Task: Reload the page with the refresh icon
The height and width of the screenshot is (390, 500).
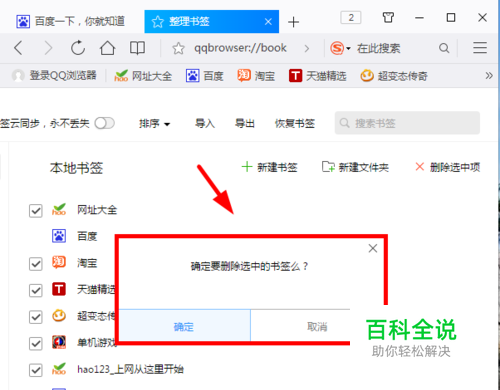Action: (x=78, y=48)
